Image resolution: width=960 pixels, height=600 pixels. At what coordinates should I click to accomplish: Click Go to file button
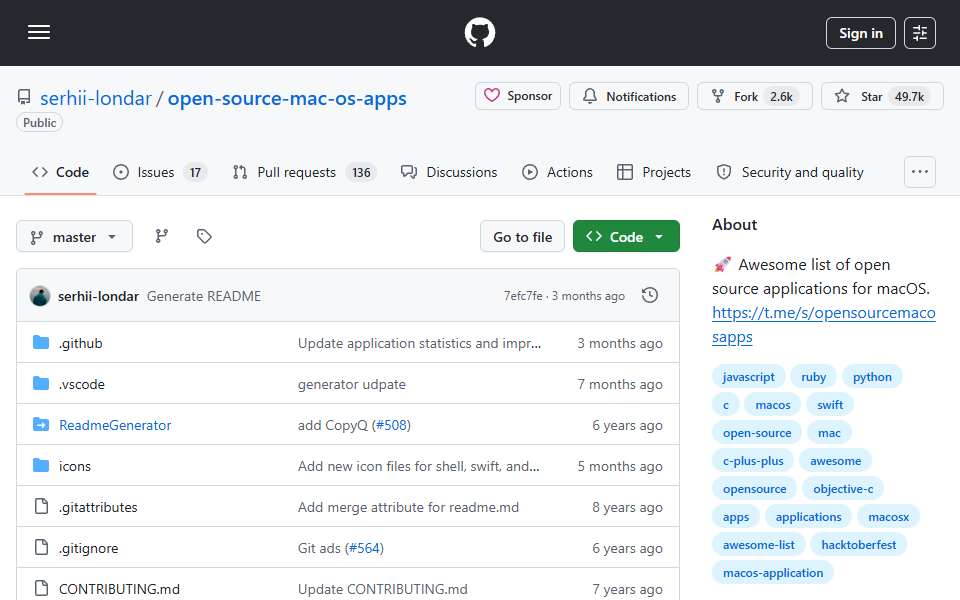point(522,236)
